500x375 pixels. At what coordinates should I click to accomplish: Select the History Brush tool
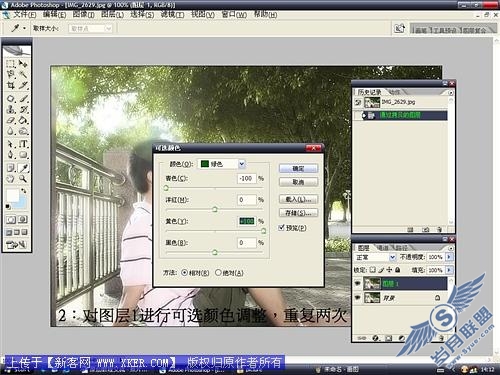pyautogui.click(x=23, y=109)
